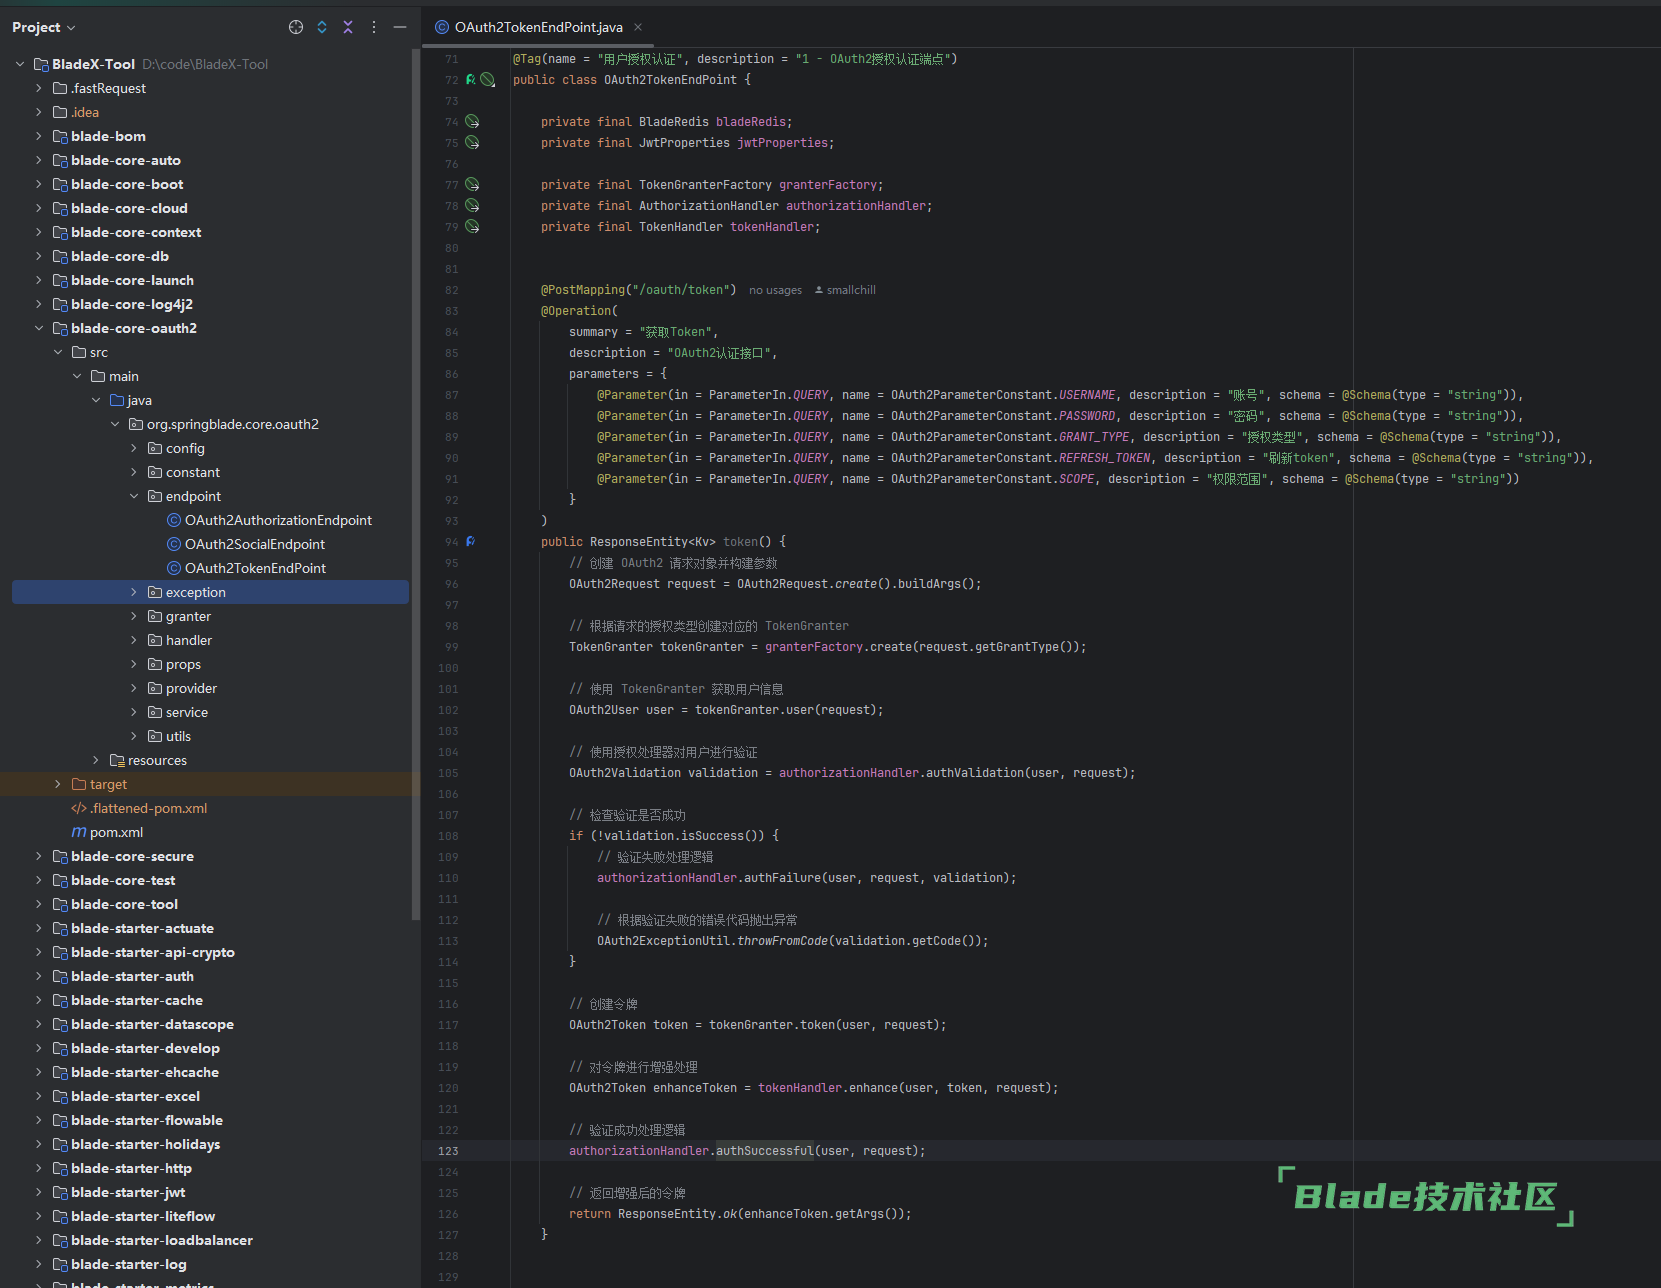Click the token() method name on line 94

tap(740, 542)
